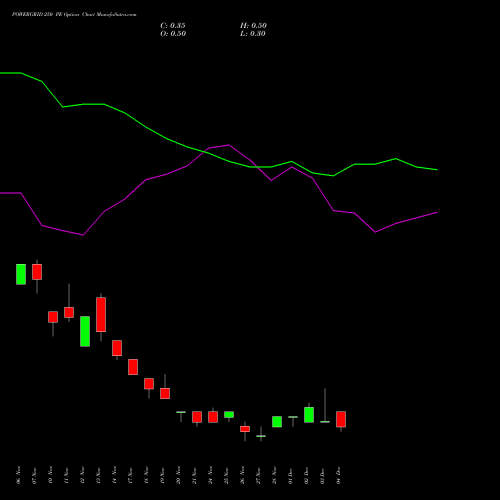
Task: Click the 03 Dec date label
Action: (322, 475)
